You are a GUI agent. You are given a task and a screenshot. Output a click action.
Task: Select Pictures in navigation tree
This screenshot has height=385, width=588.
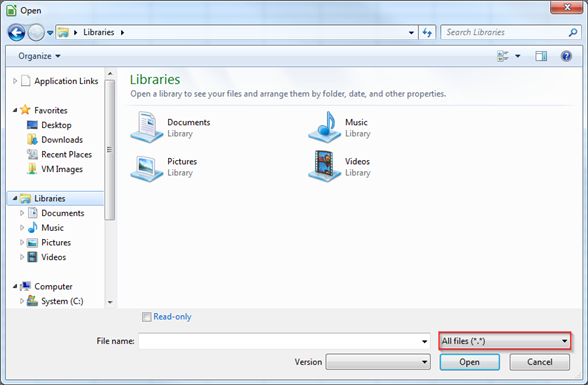tap(56, 243)
